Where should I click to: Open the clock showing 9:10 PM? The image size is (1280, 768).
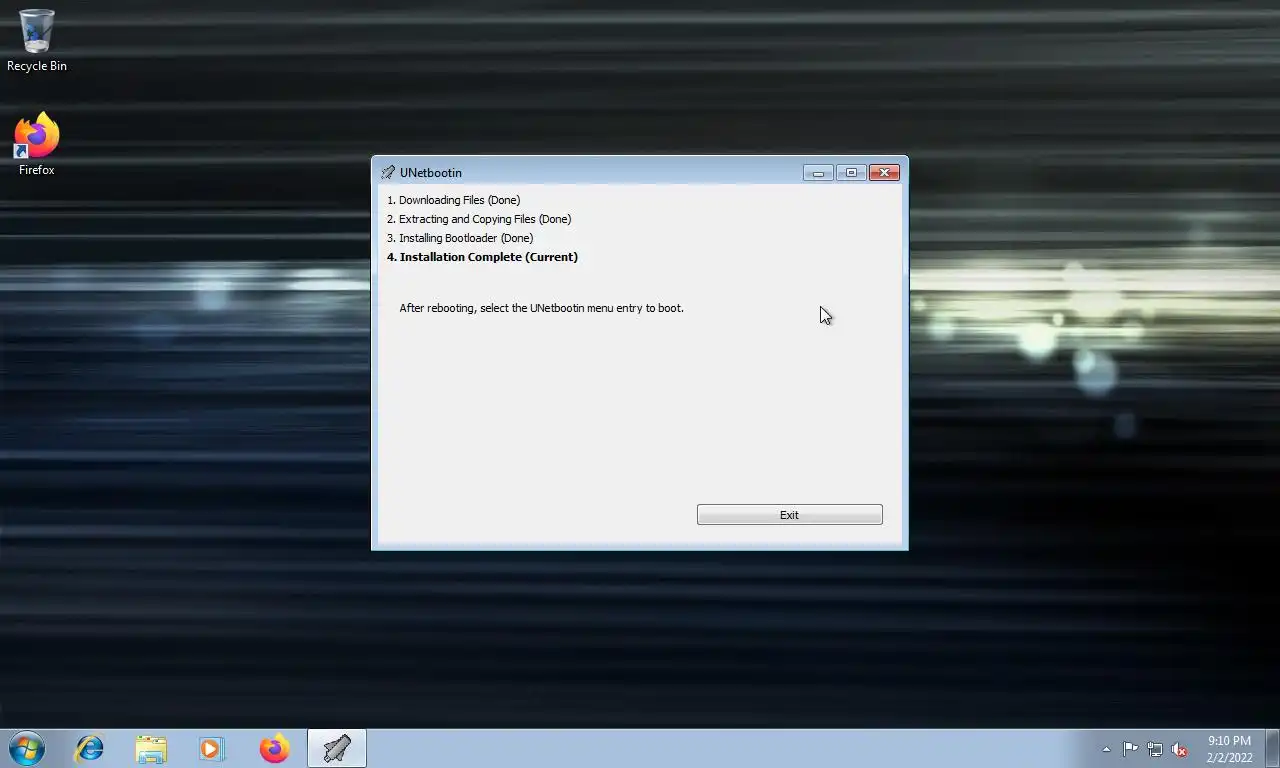[x=1229, y=749]
